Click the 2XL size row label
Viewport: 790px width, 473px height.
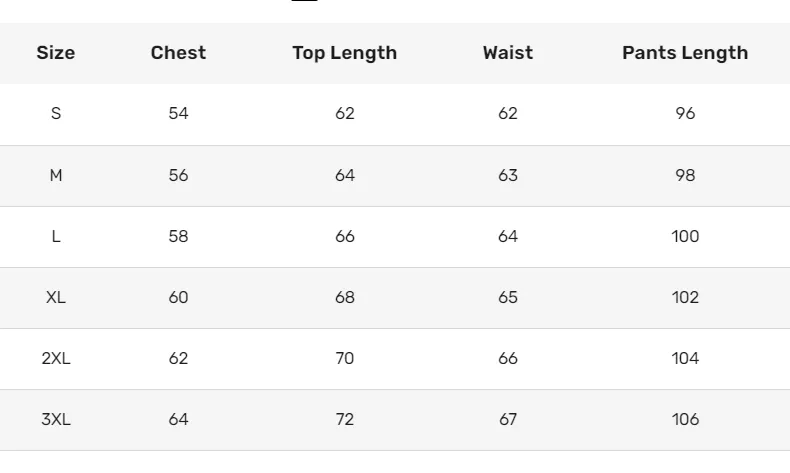tap(56, 358)
